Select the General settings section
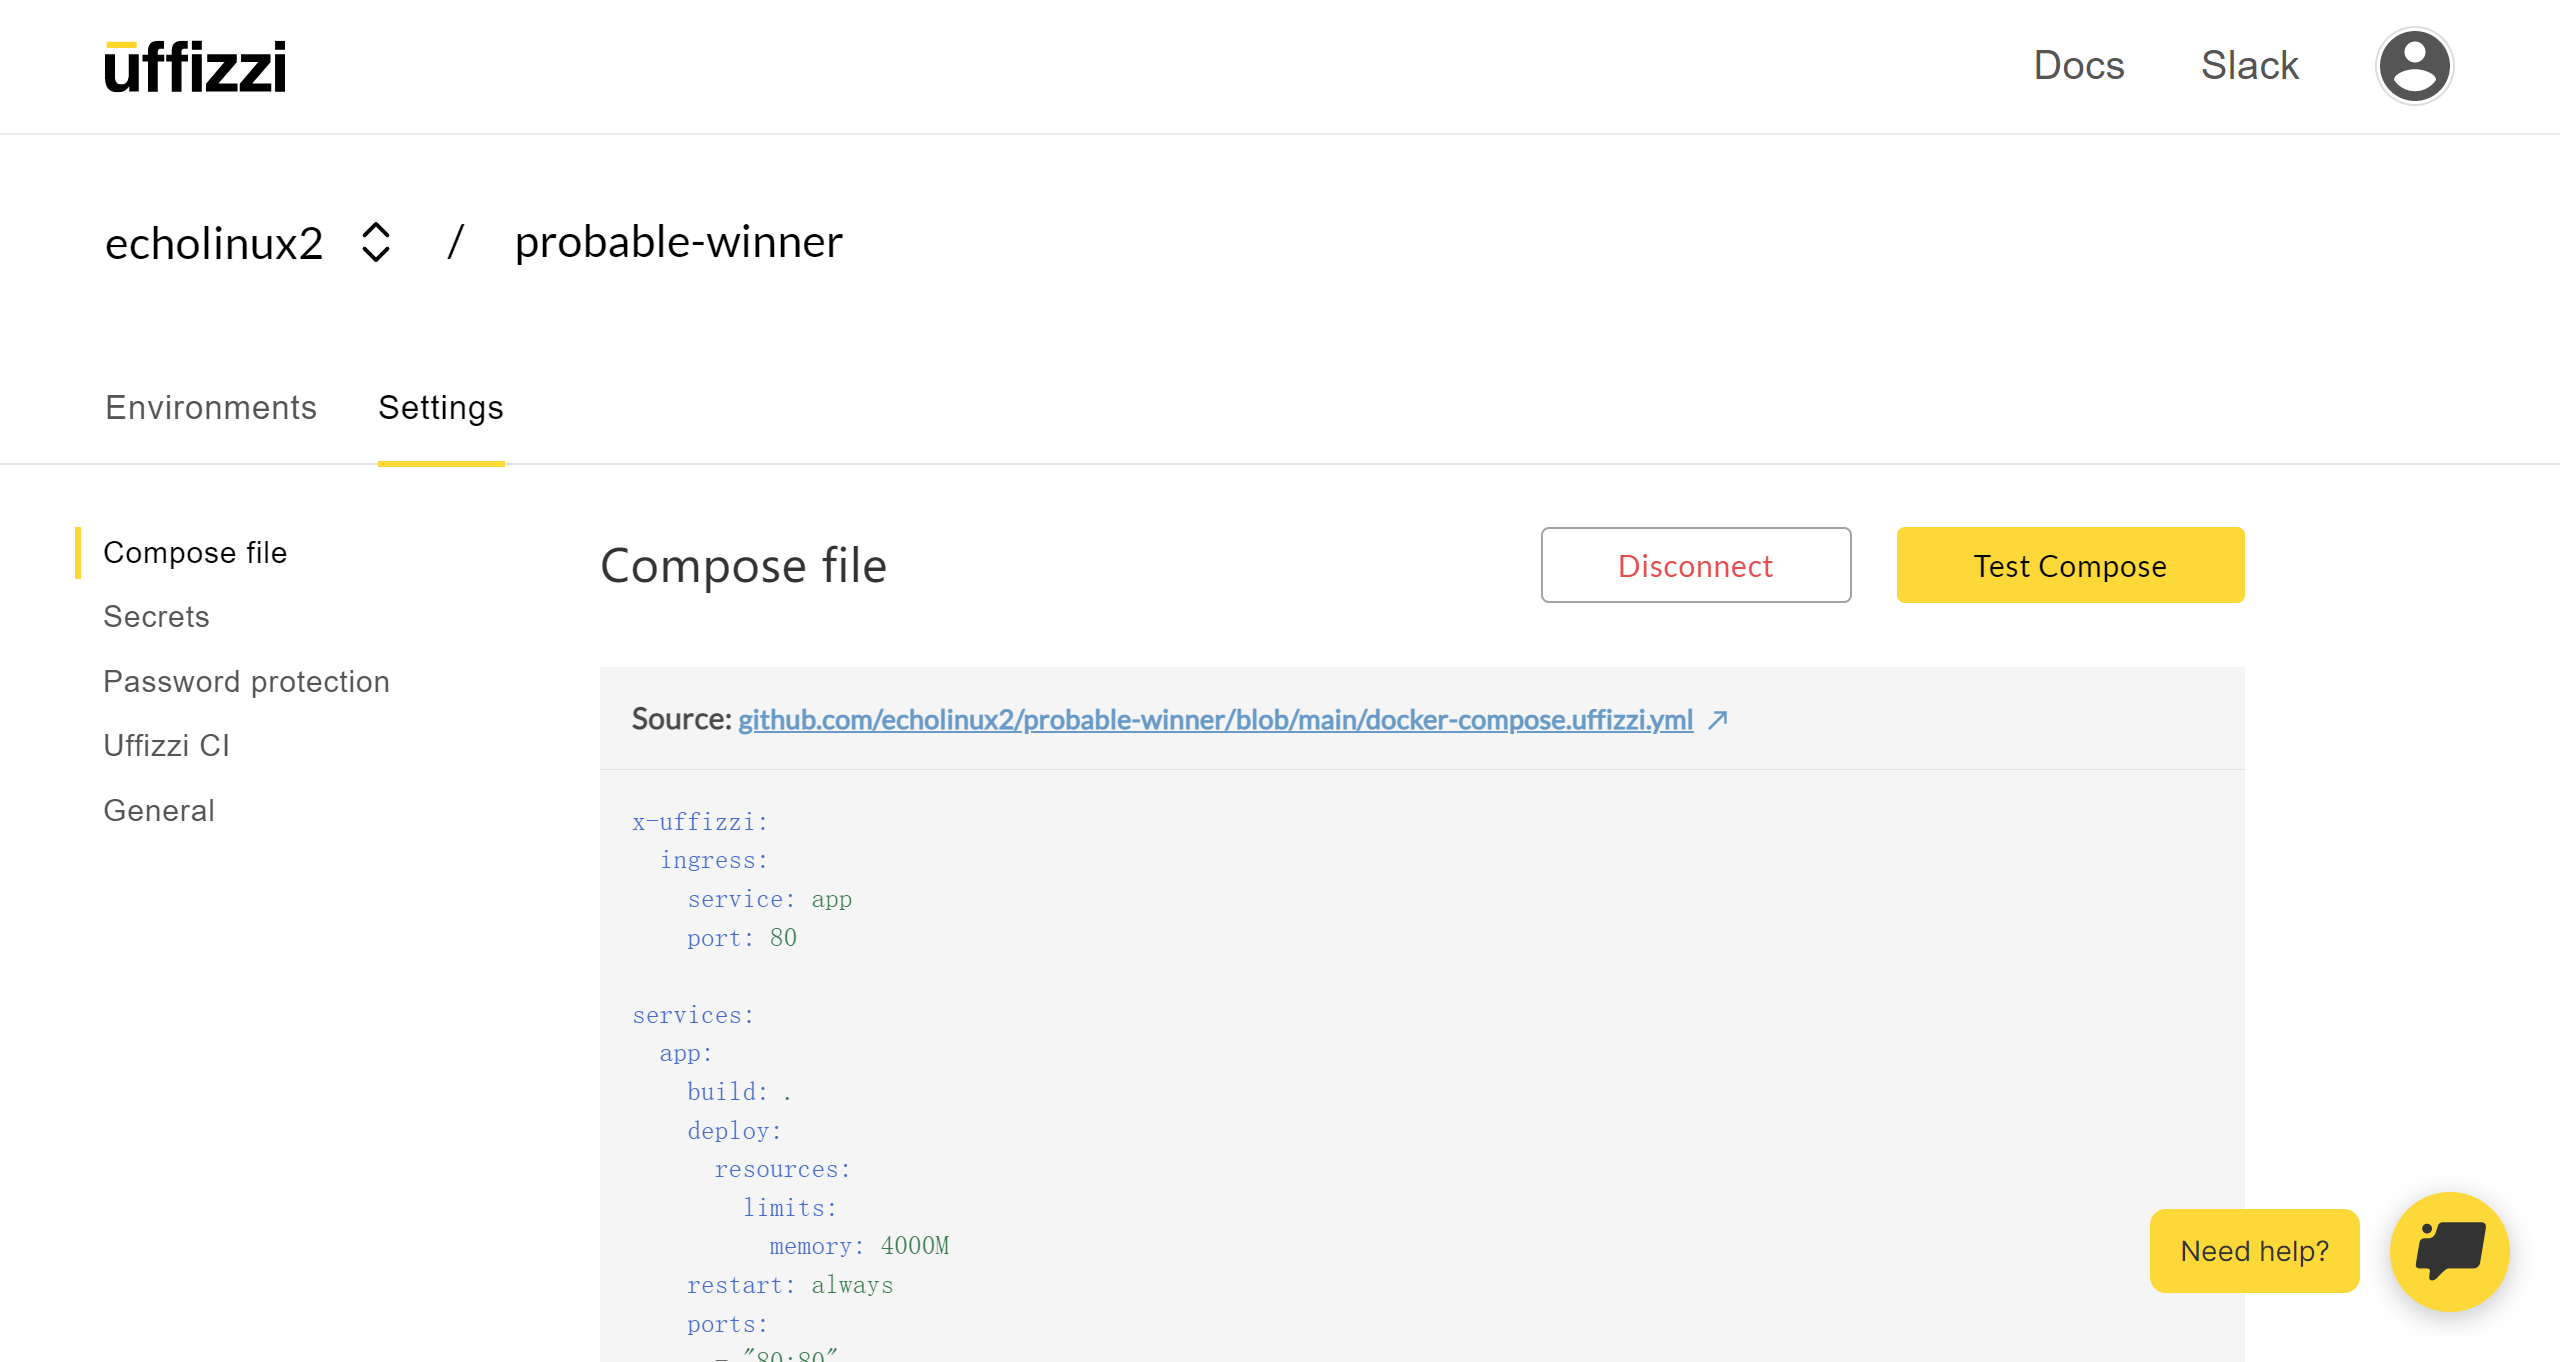The height and width of the screenshot is (1362, 2560). point(159,811)
